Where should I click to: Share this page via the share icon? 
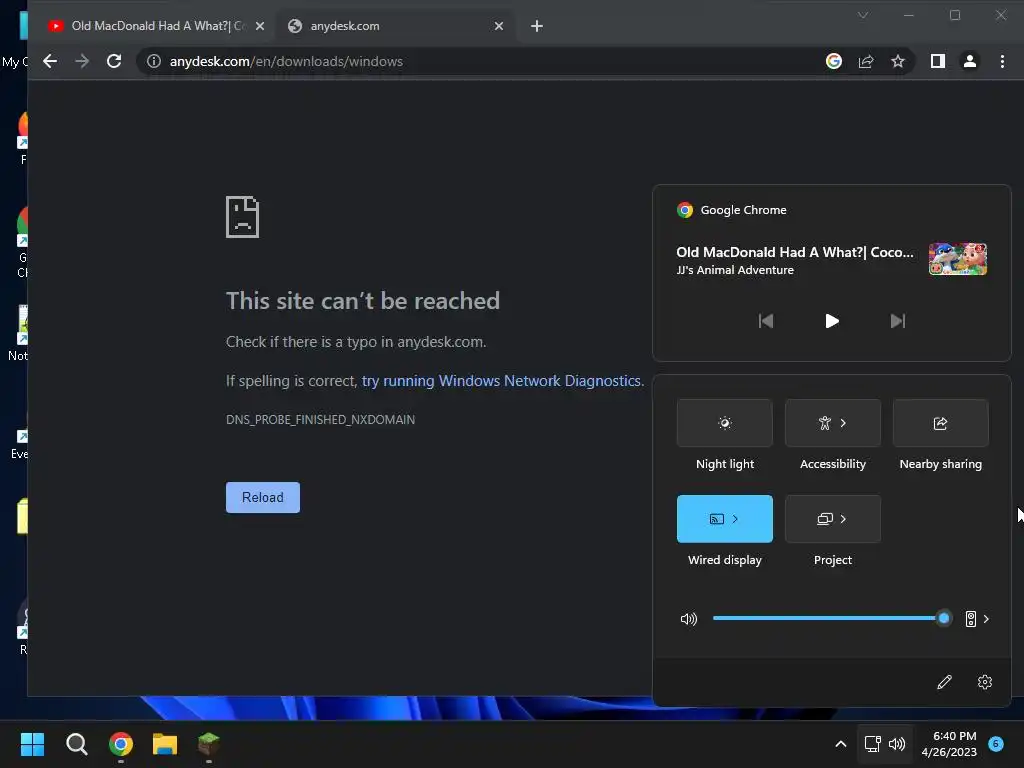pos(866,61)
